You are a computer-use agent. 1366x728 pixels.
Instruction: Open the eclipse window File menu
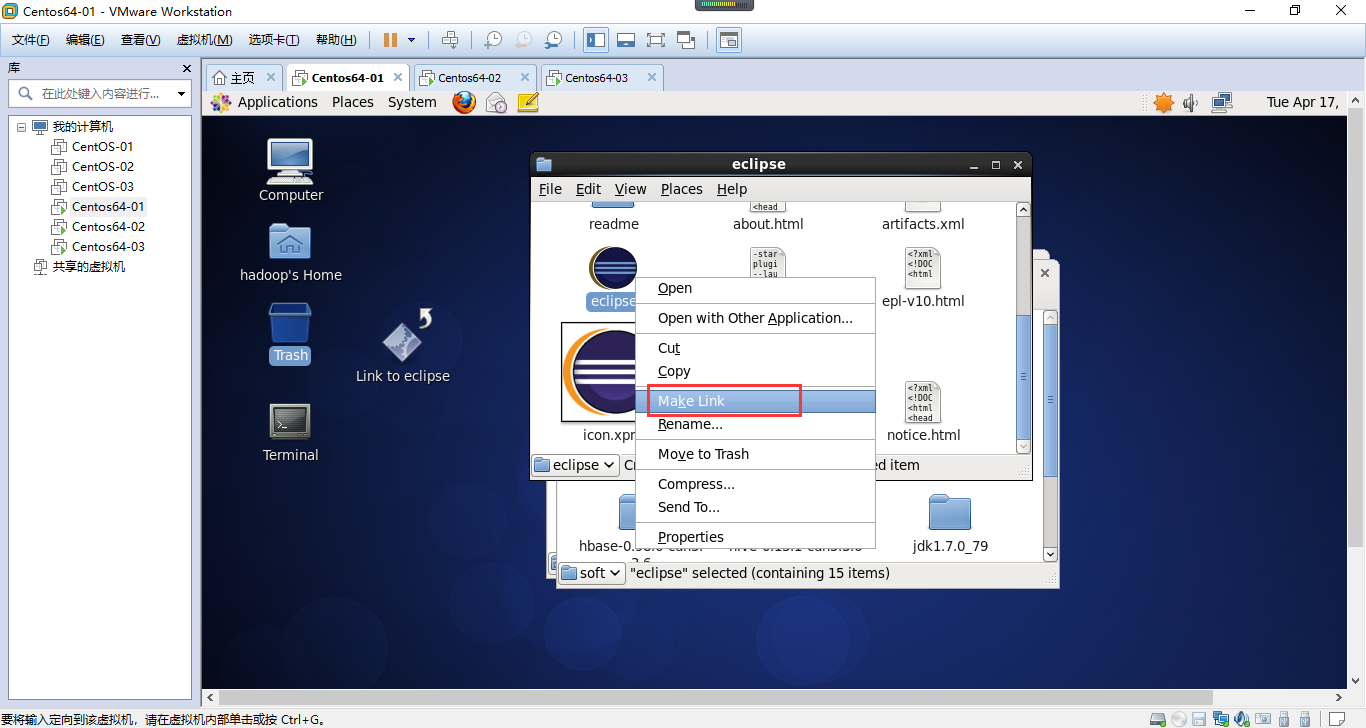(x=550, y=189)
